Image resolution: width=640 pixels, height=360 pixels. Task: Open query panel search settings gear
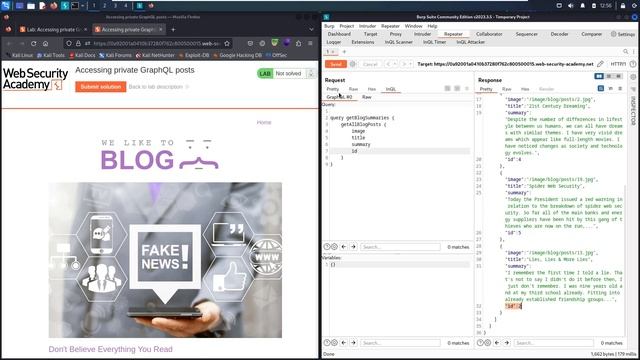[x=334, y=247]
